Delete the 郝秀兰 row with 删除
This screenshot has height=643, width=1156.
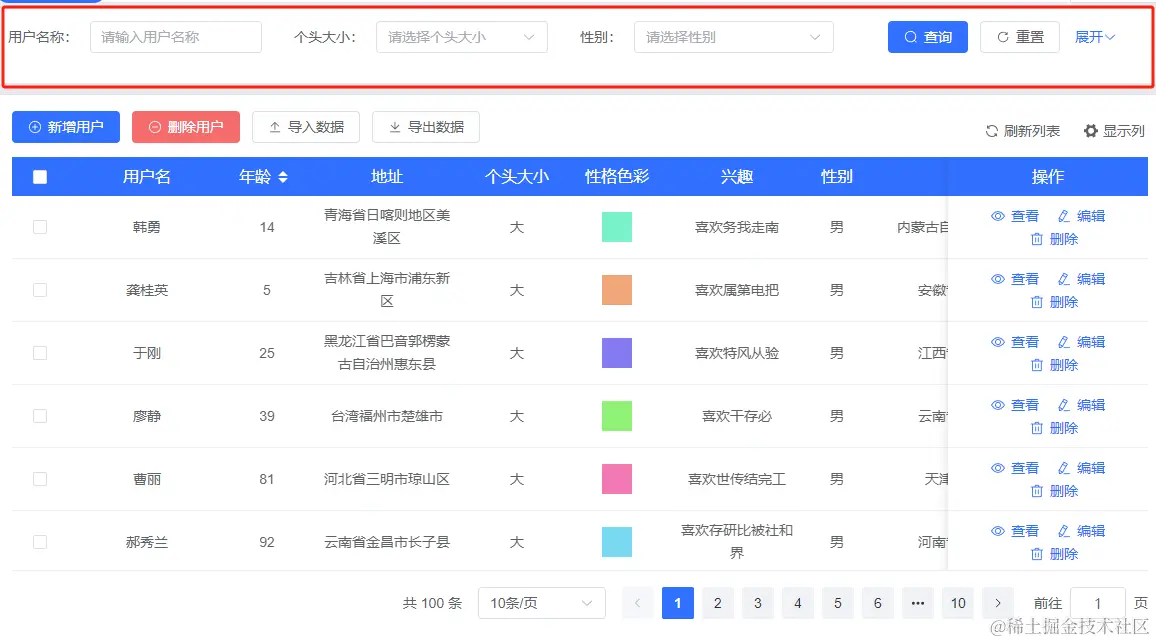(1054, 554)
